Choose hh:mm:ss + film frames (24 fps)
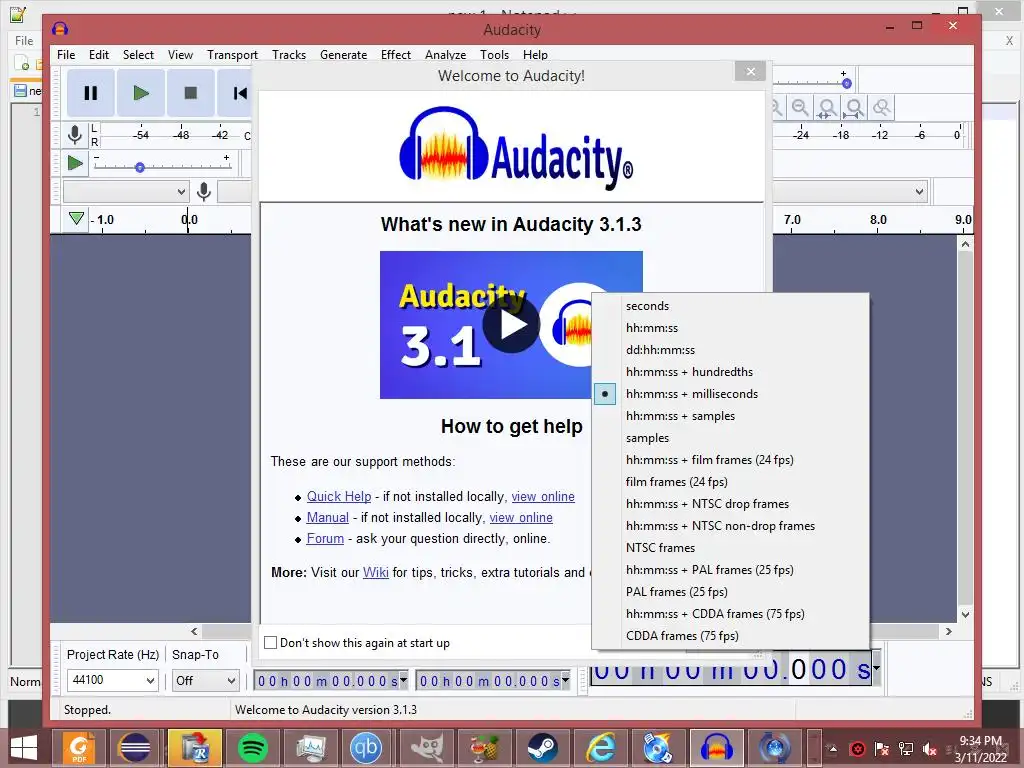Viewport: 1024px width, 768px height. tap(730, 460)
